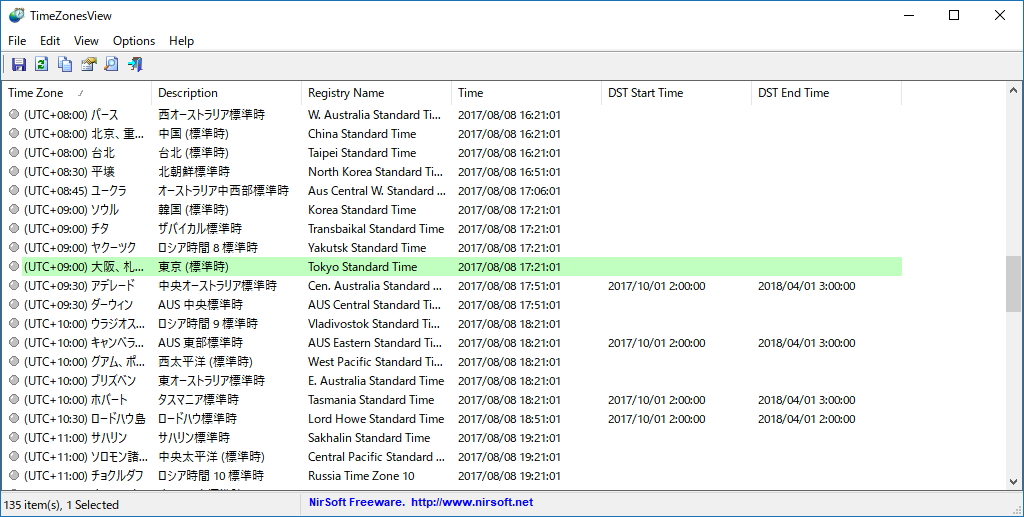Viewport: 1024px width, 517px height.
Task: Click the vertical scrollbar down arrow
Action: point(1014,482)
